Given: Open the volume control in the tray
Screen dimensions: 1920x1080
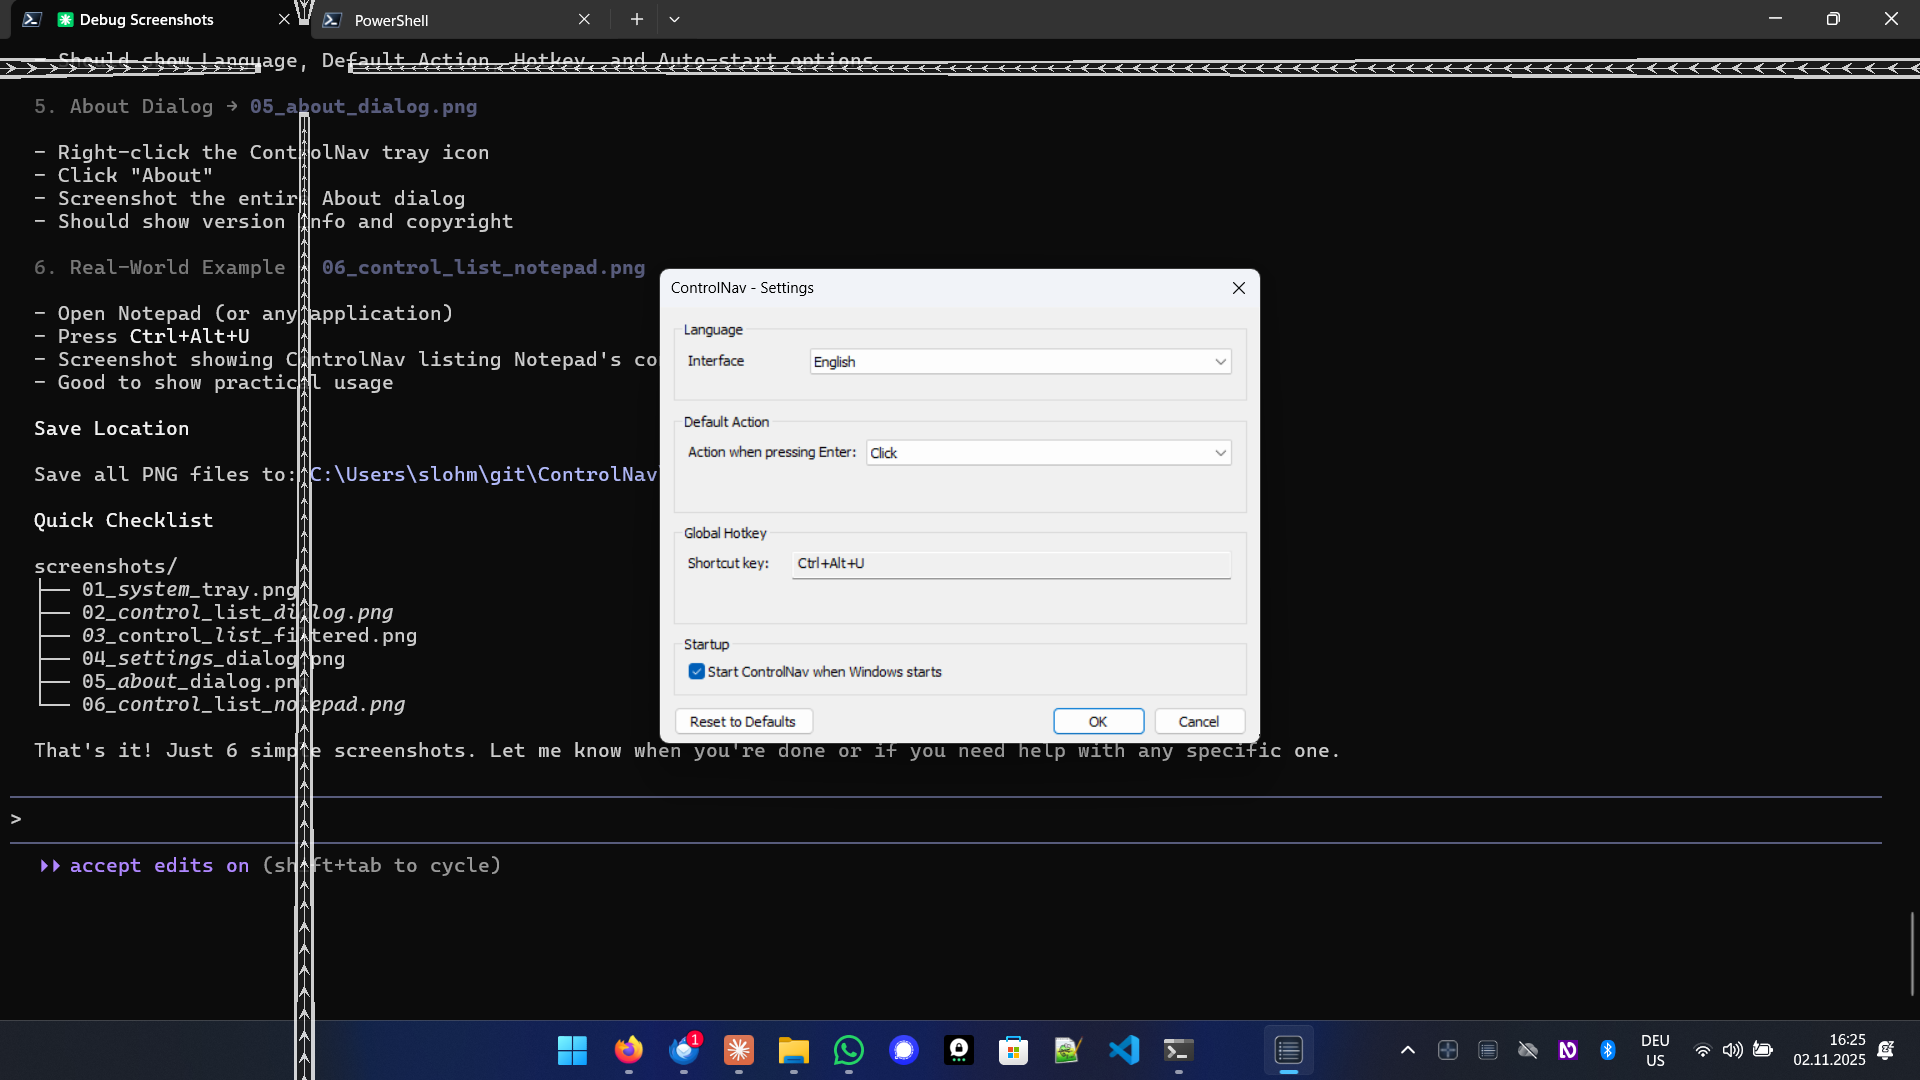Looking at the screenshot, I should pos(1733,1050).
